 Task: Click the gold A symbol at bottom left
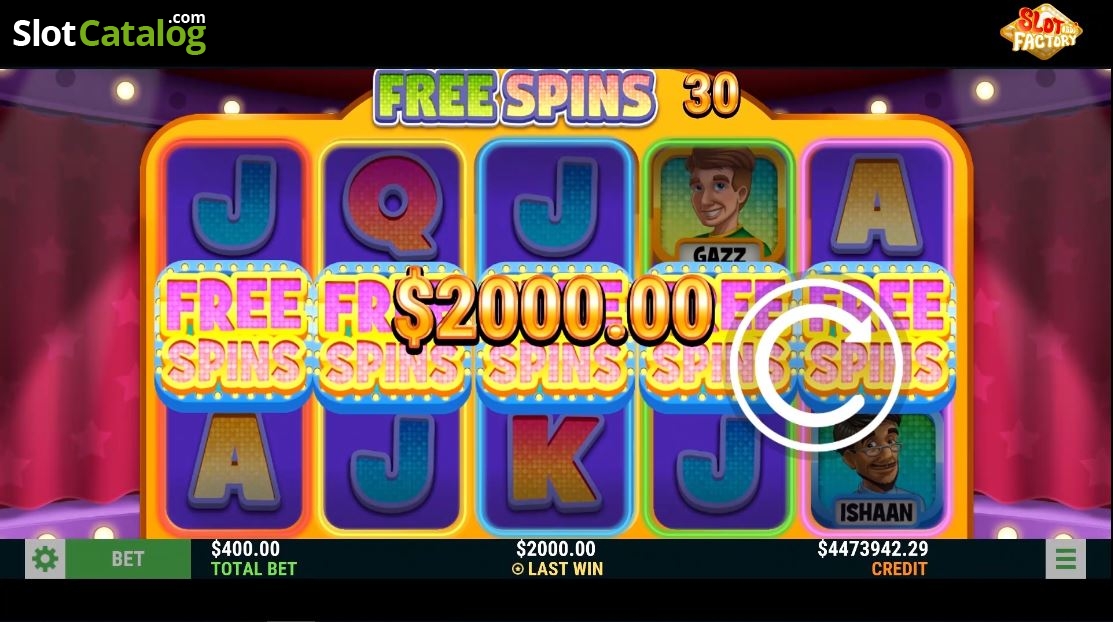(234, 462)
